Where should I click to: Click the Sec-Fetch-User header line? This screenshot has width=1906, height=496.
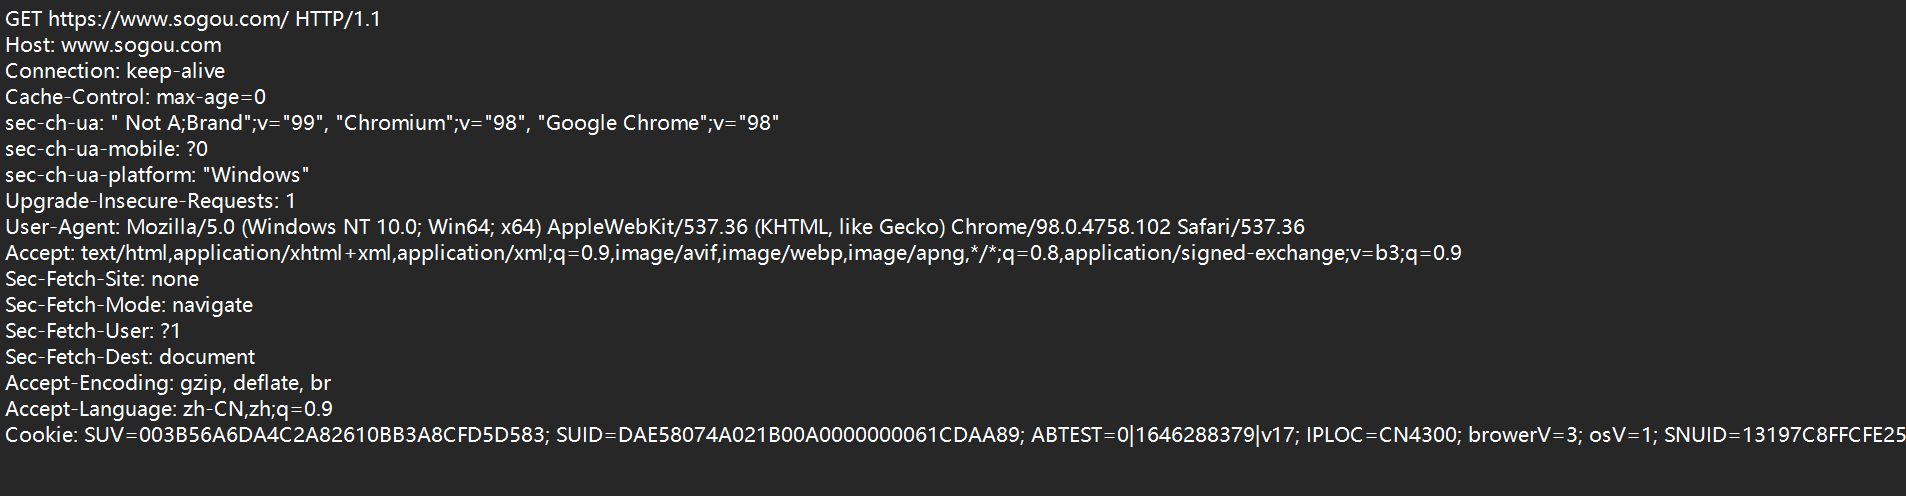click(93, 331)
